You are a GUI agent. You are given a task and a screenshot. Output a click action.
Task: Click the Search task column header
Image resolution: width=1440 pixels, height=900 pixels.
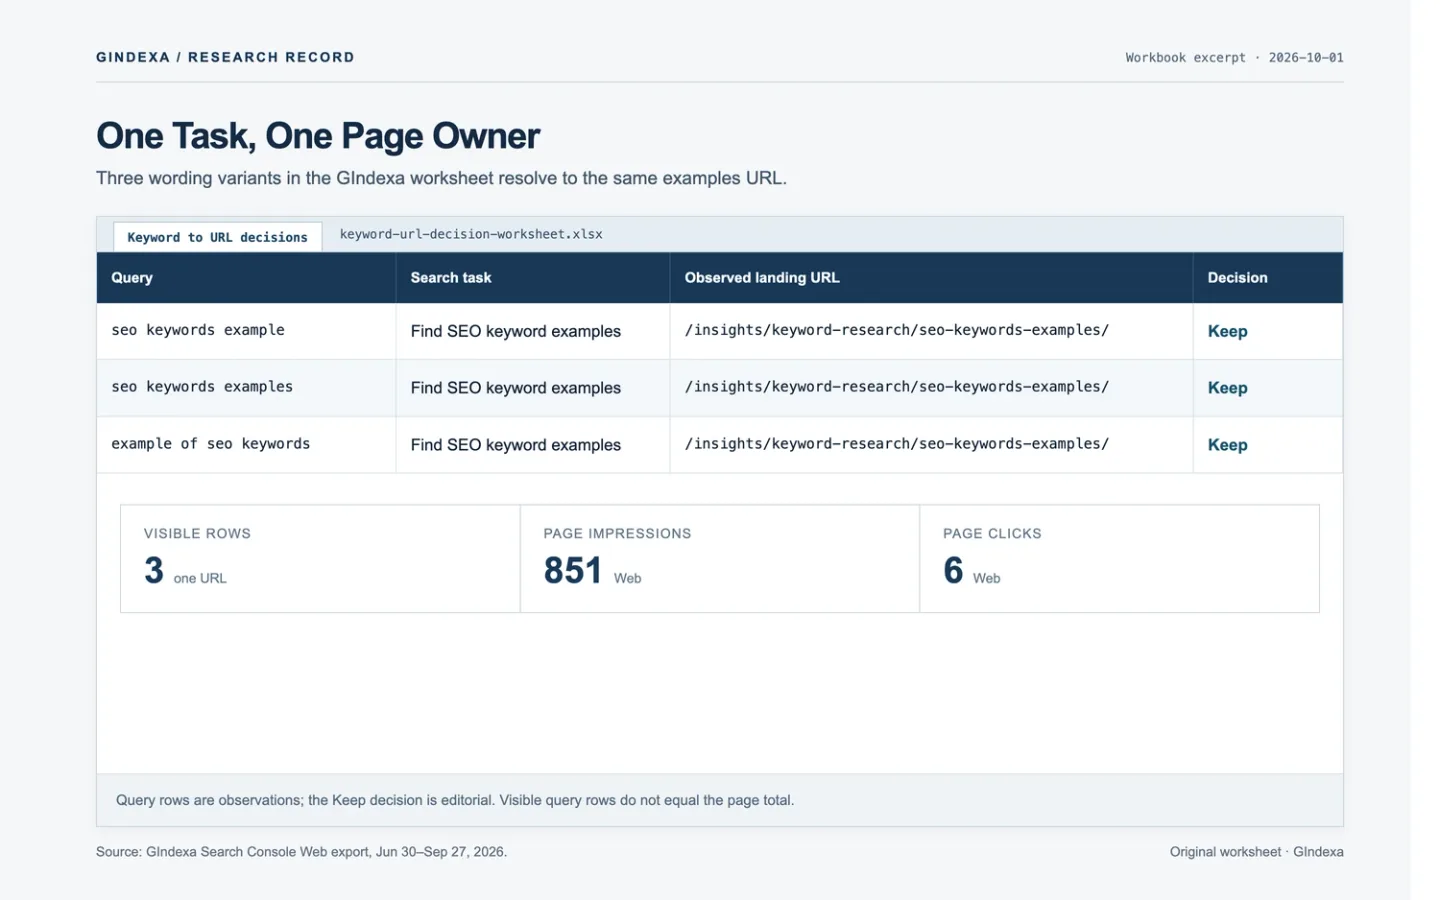pyautogui.click(x=533, y=278)
